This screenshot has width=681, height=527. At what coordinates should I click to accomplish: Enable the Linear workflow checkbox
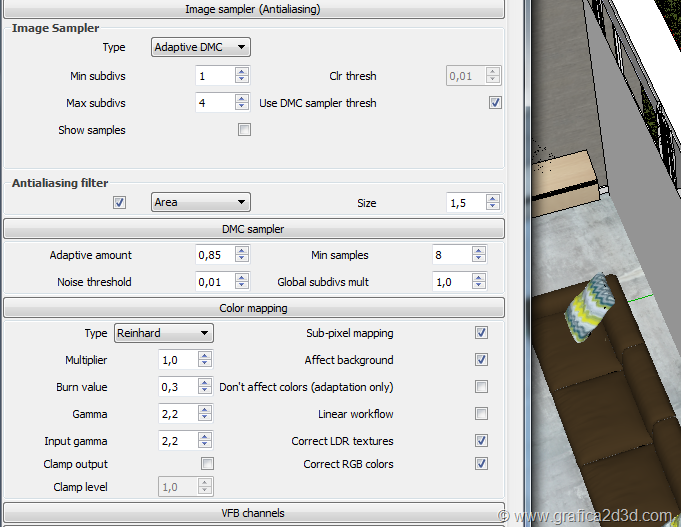481,414
